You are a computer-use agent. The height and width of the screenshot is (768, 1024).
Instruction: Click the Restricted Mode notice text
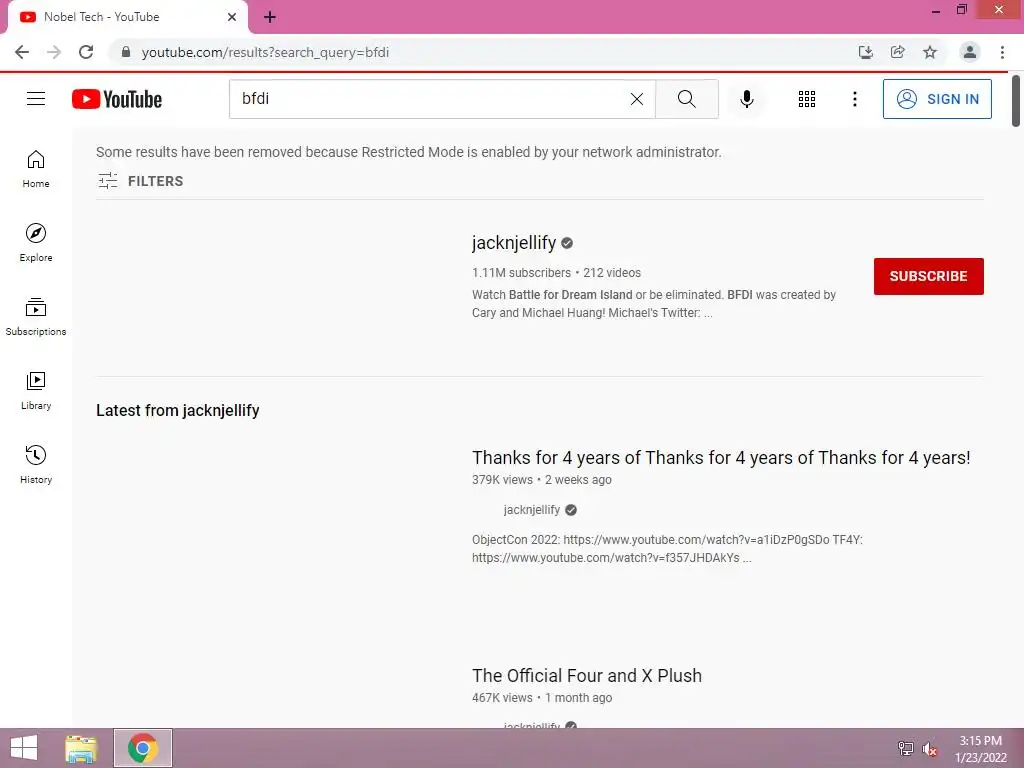(409, 152)
